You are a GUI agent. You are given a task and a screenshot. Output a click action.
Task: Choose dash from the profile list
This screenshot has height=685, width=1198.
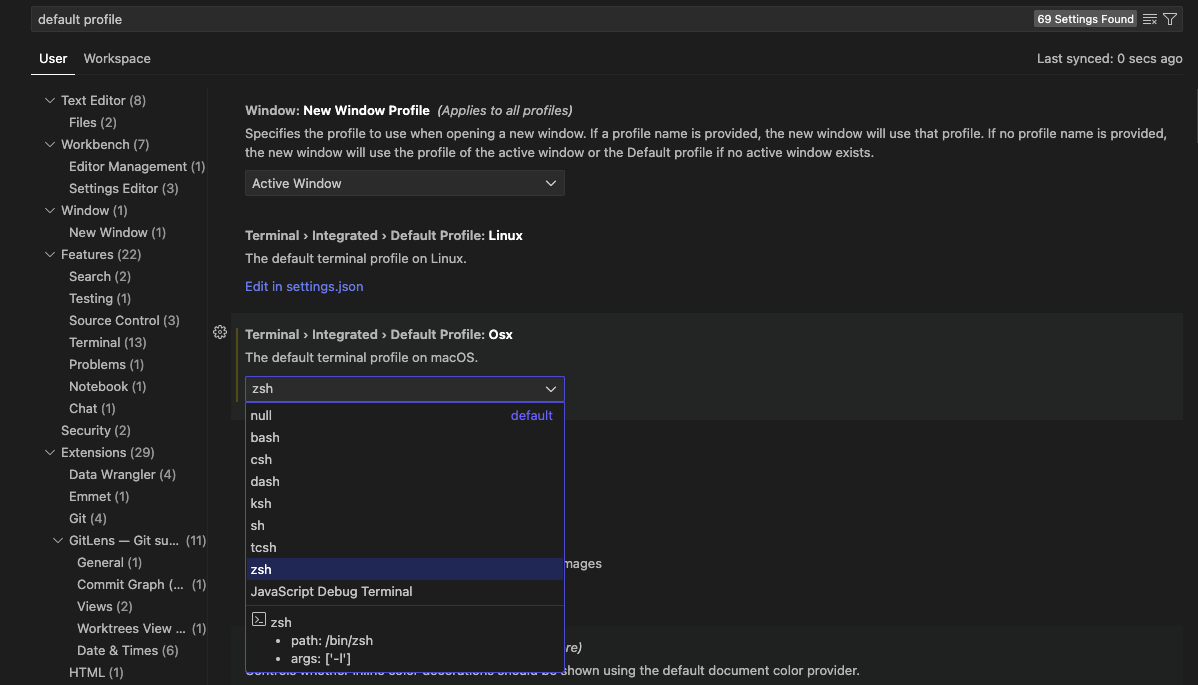[x=404, y=482]
